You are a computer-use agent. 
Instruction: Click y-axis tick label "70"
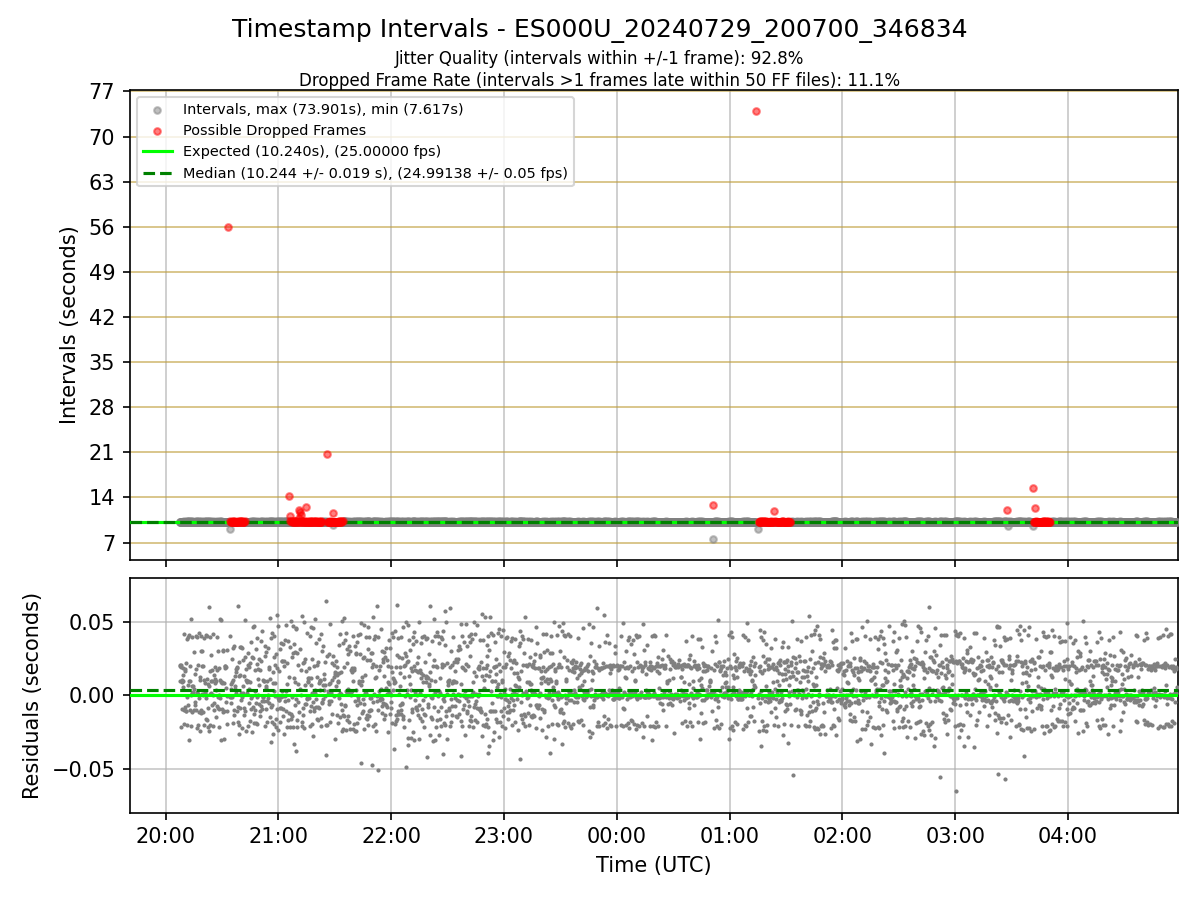click(x=102, y=137)
